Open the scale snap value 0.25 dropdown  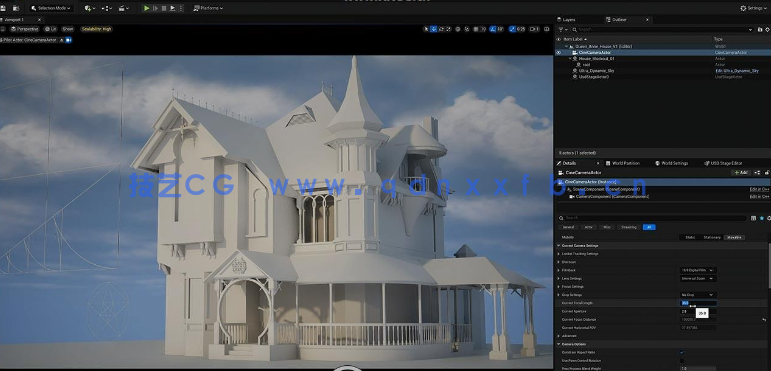click(x=521, y=29)
